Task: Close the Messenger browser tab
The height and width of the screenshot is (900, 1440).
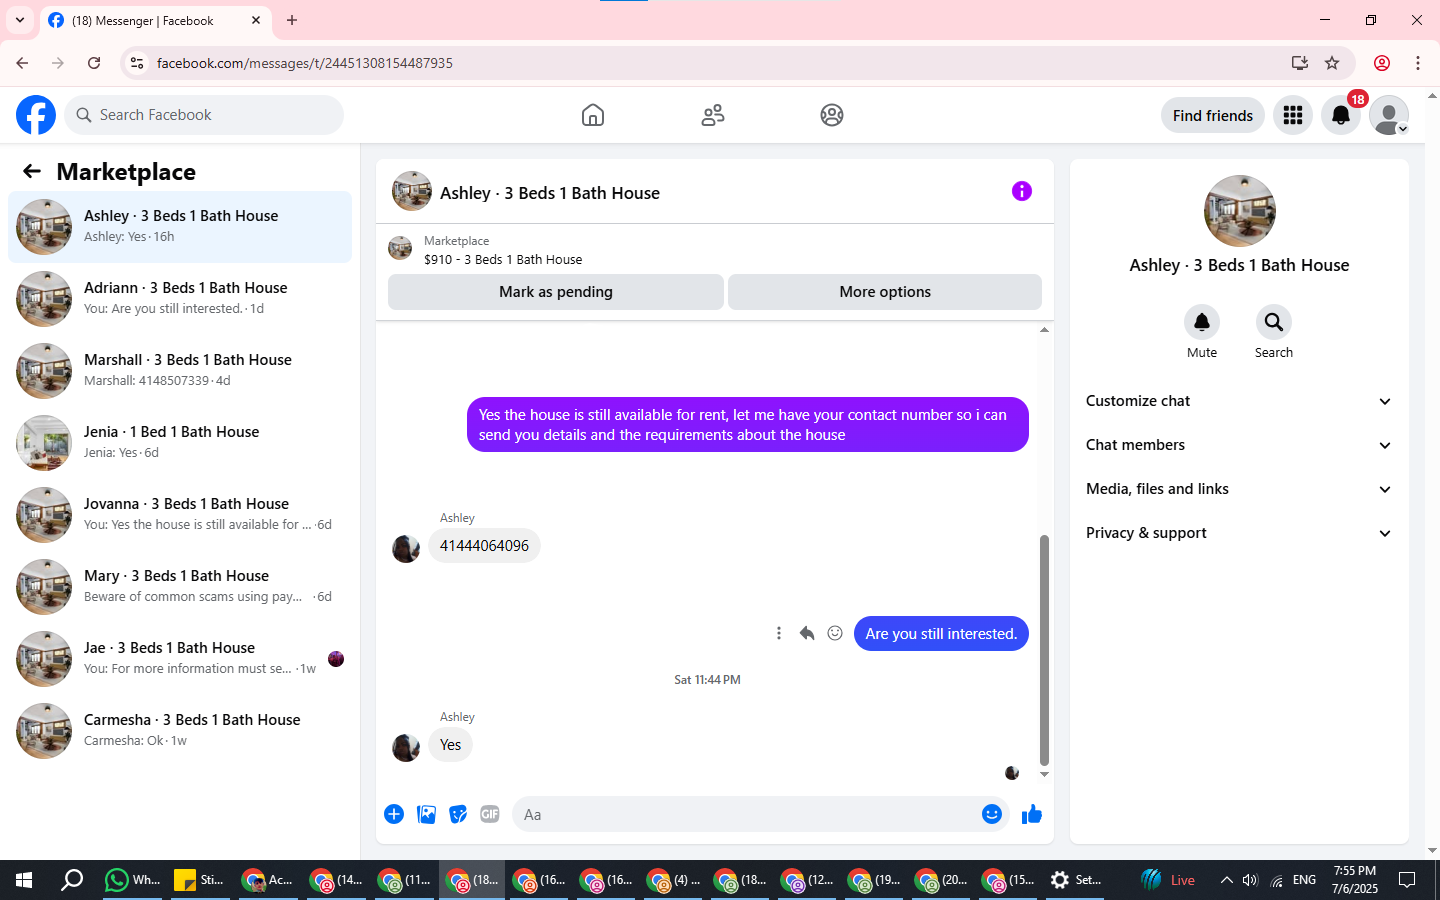Action: (256, 20)
